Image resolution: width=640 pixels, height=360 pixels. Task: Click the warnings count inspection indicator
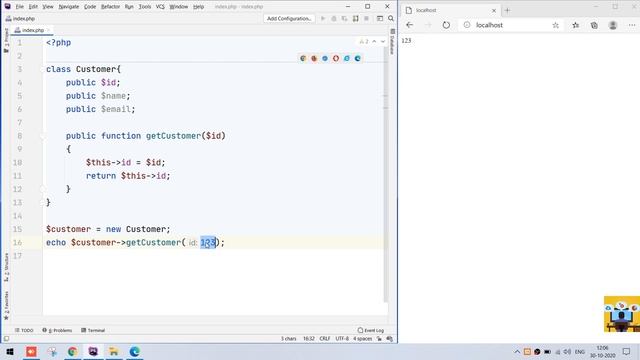(x=364, y=42)
